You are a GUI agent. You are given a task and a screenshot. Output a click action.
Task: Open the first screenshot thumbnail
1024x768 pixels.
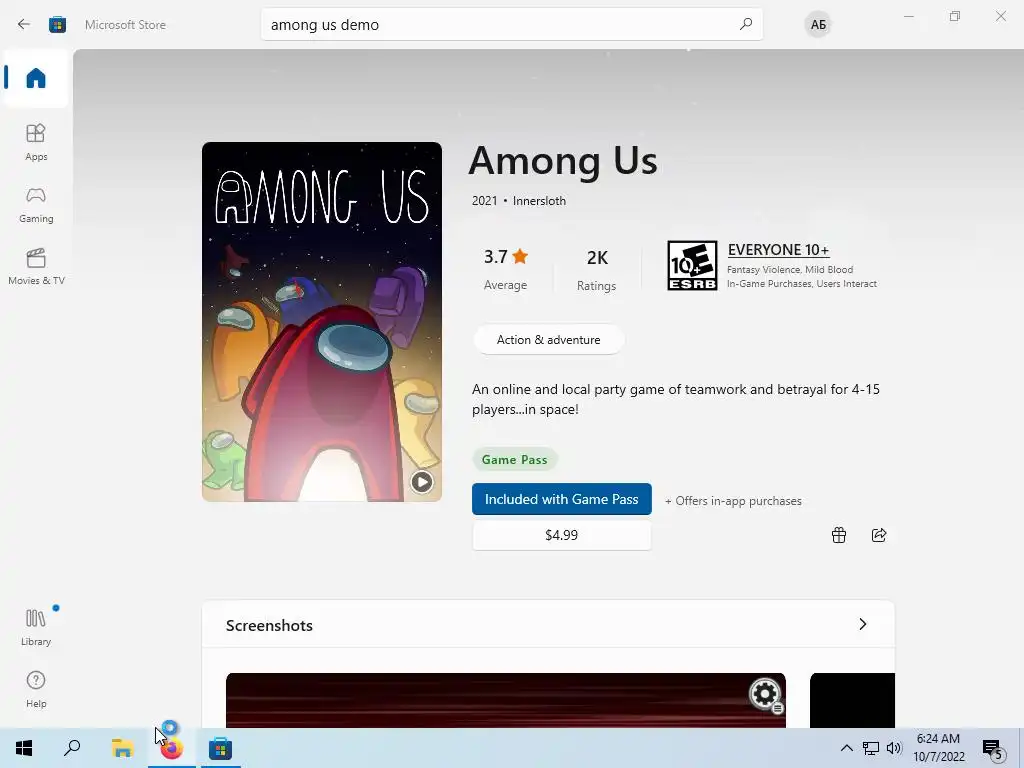point(505,700)
